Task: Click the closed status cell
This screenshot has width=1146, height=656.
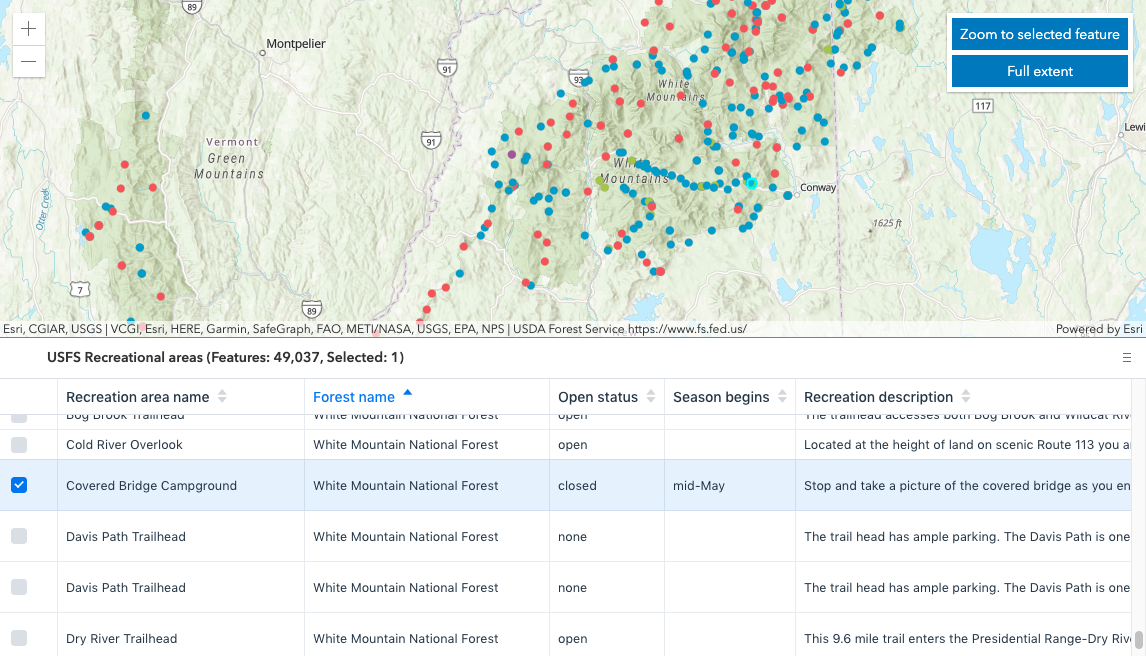Action: coord(607,485)
